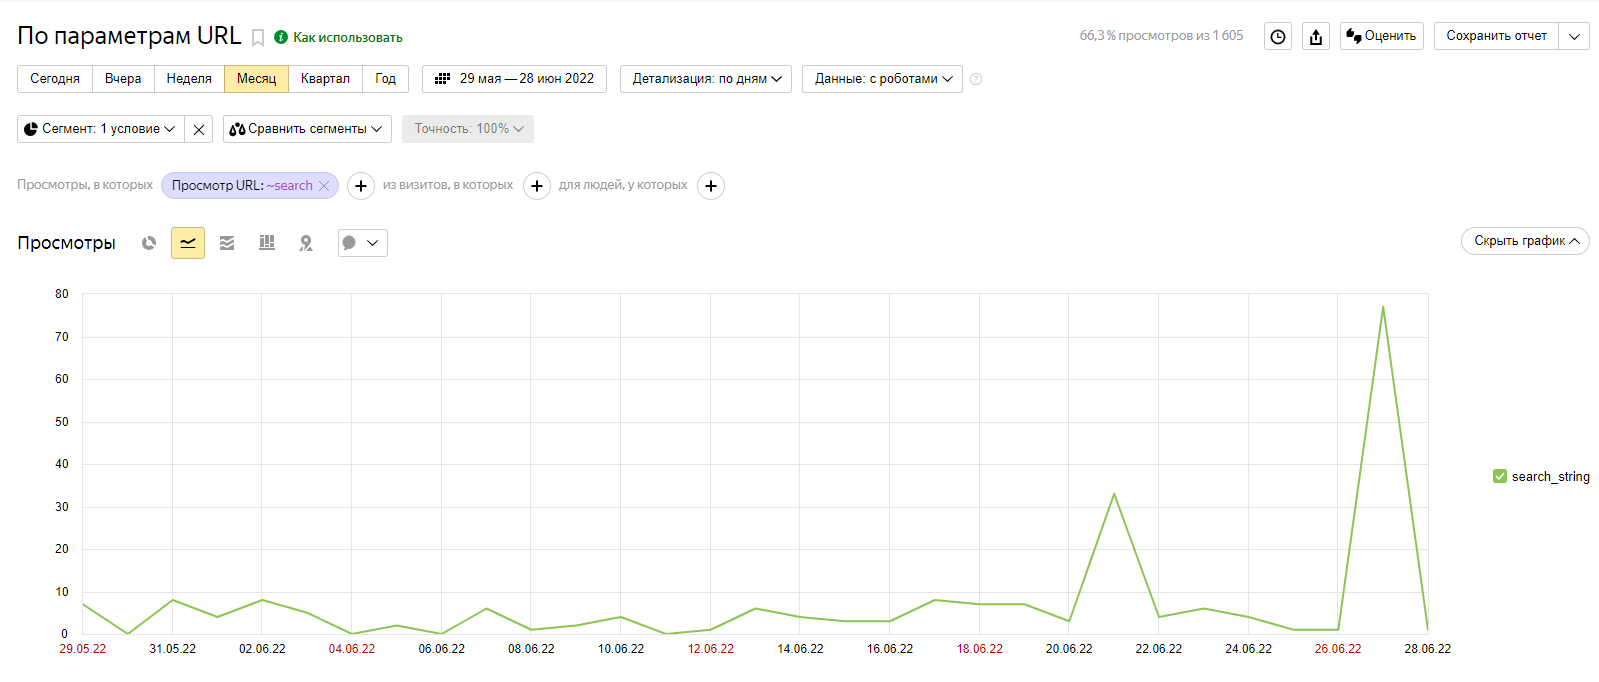Expand the 'Данные: с роботами' dropdown
This screenshot has height=682, width=1599.
[882, 79]
